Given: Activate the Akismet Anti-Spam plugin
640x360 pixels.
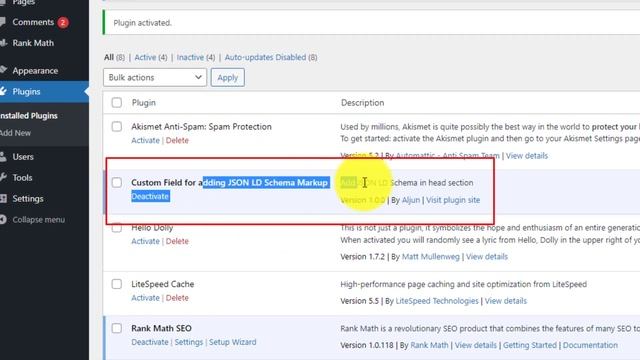Looking at the screenshot, I should click(x=145, y=140).
